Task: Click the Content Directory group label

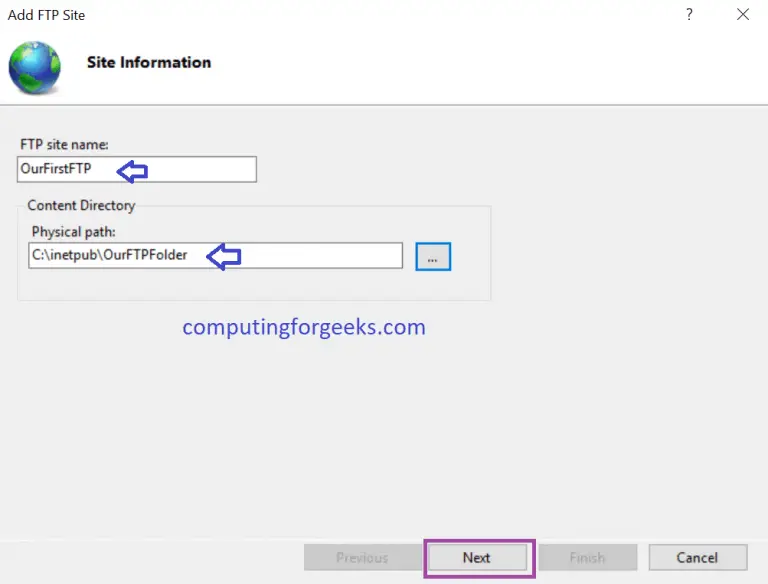Action: [81, 206]
